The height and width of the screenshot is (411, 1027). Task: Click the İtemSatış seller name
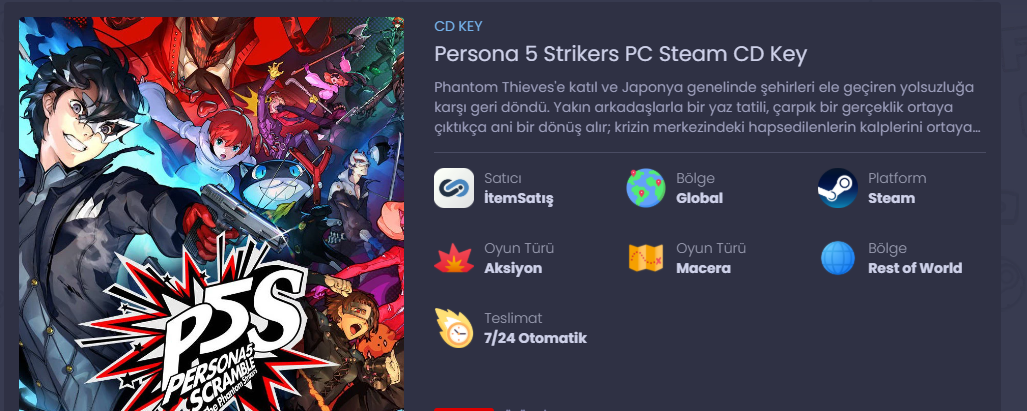coord(519,198)
